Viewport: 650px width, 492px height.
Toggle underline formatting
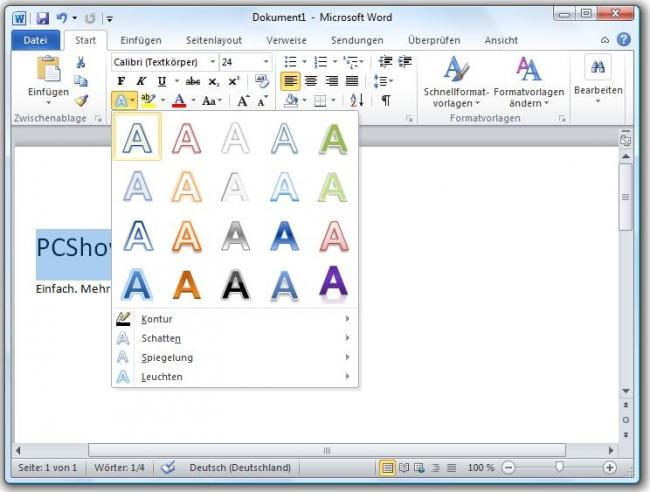point(162,81)
